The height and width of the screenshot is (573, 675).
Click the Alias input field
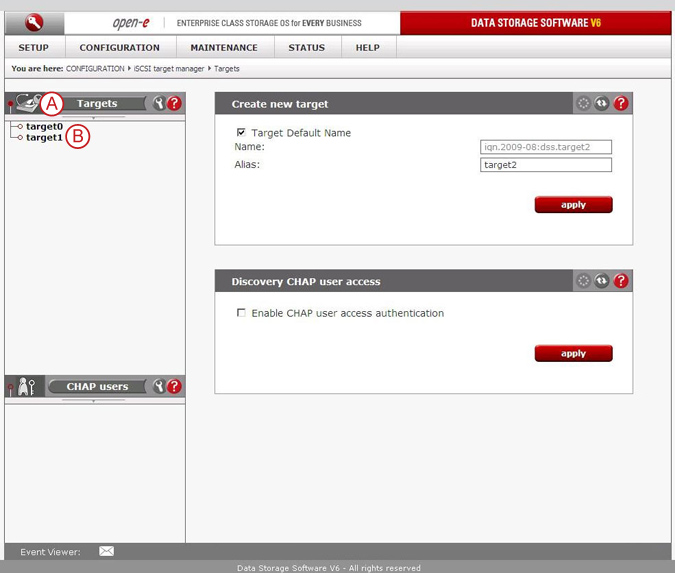(x=545, y=165)
